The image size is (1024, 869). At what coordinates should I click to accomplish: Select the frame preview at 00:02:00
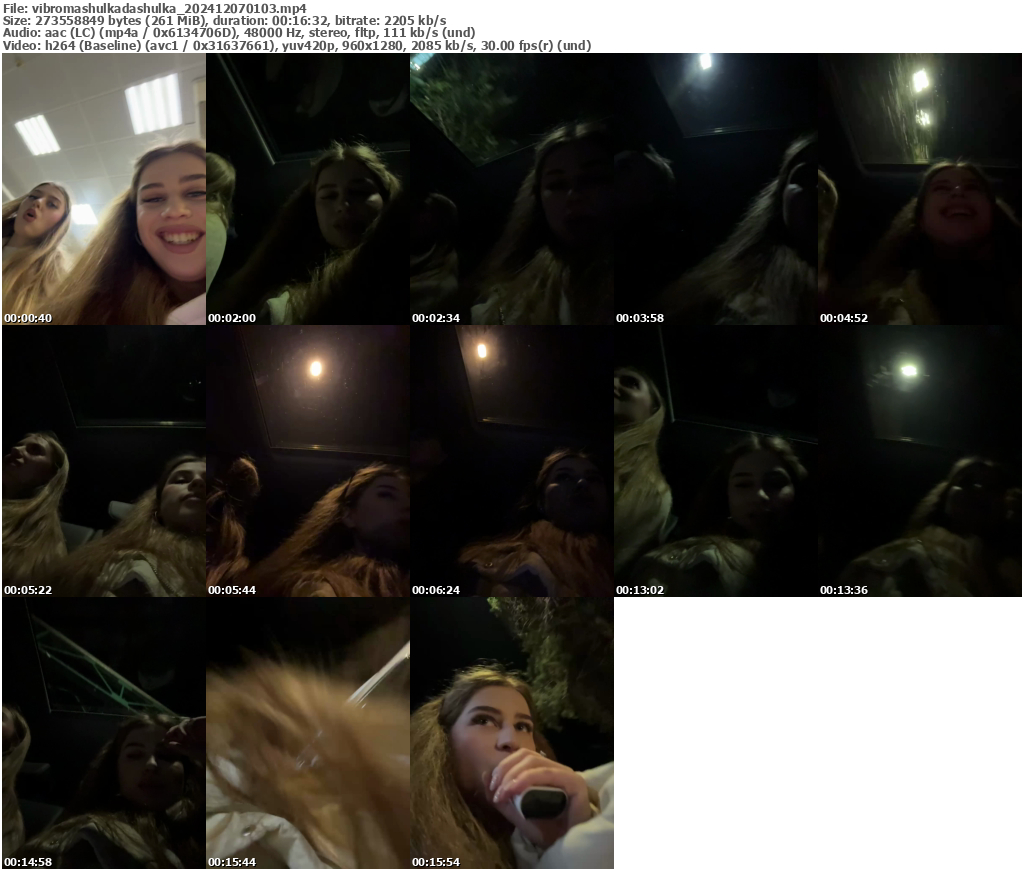[x=307, y=190]
